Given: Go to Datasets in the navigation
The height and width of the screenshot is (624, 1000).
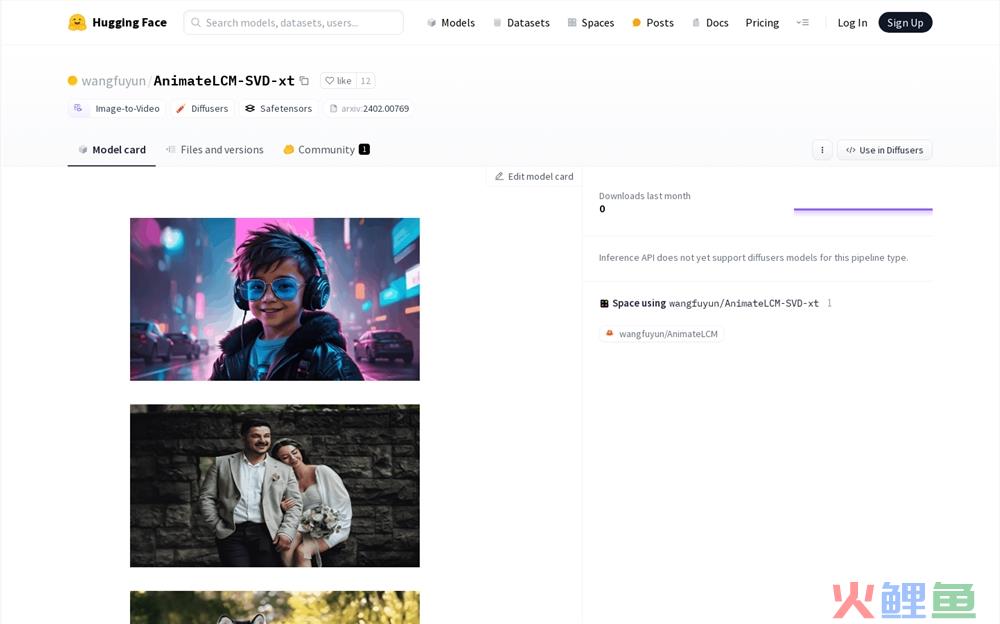Looking at the screenshot, I should point(521,22).
